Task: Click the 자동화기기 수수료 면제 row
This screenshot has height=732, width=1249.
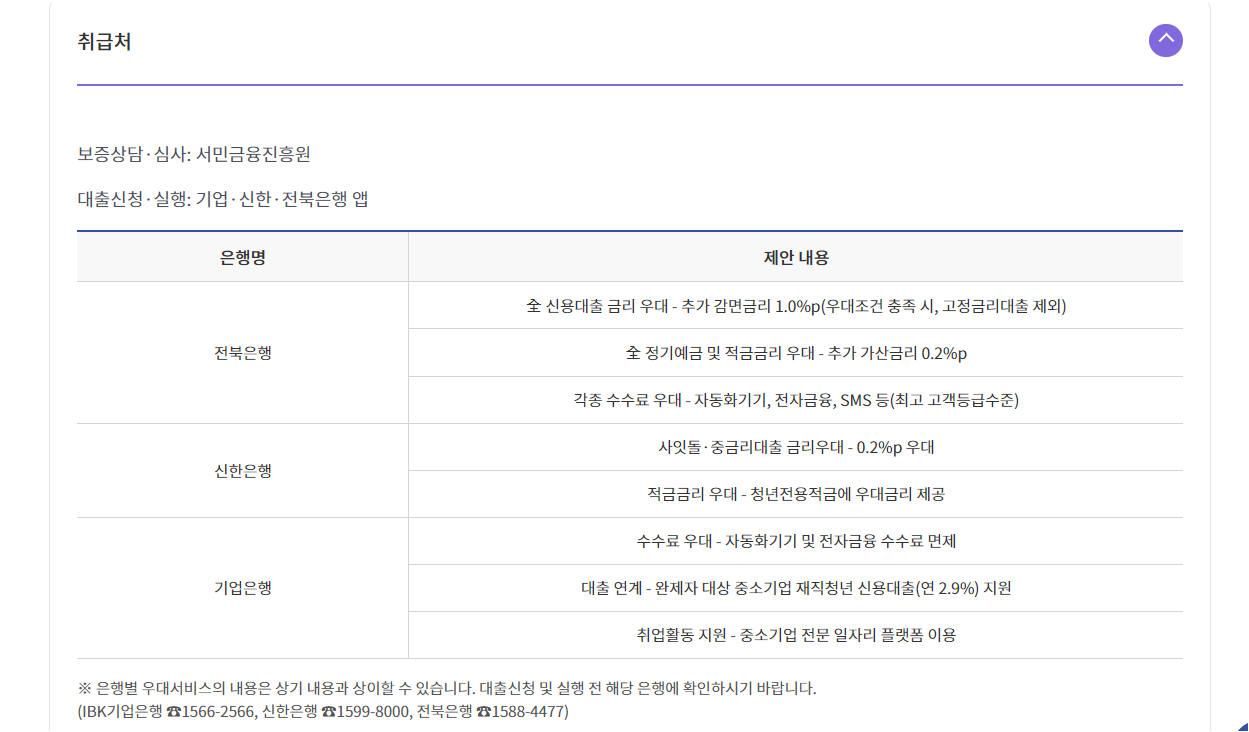Action: (x=795, y=541)
